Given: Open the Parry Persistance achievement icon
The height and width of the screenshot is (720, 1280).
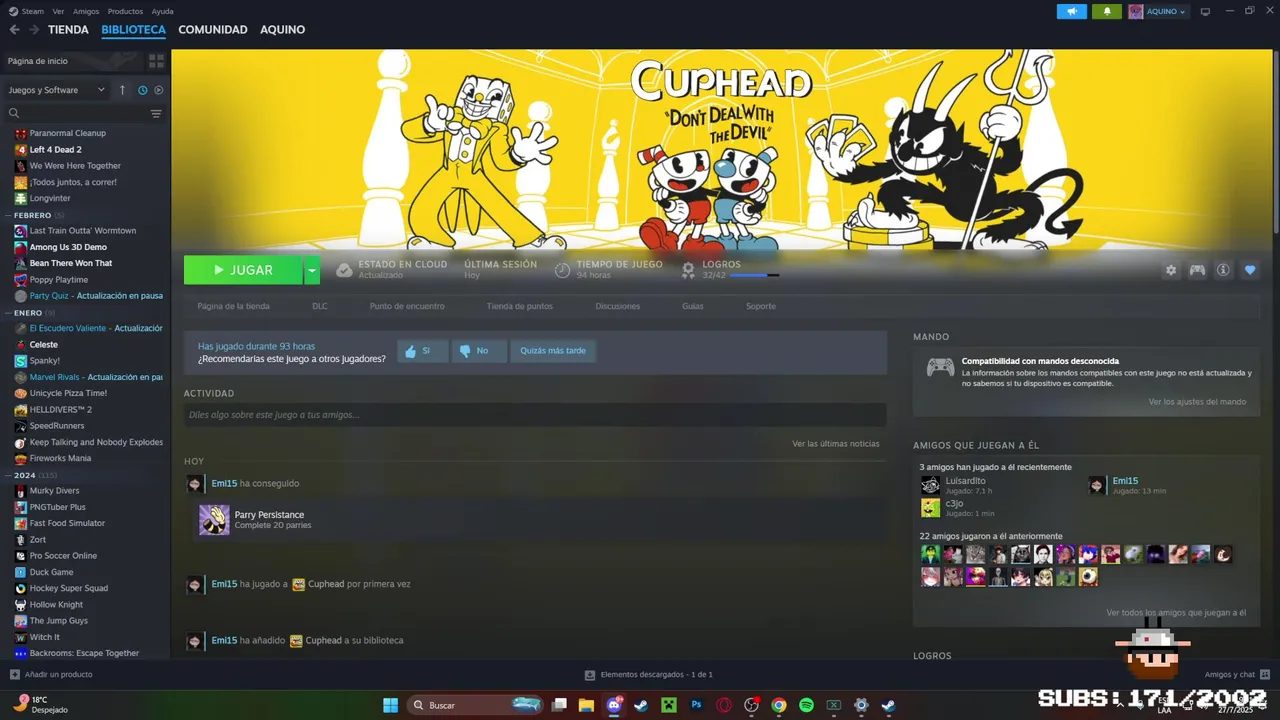Looking at the screenshot, I should [214, 520].
